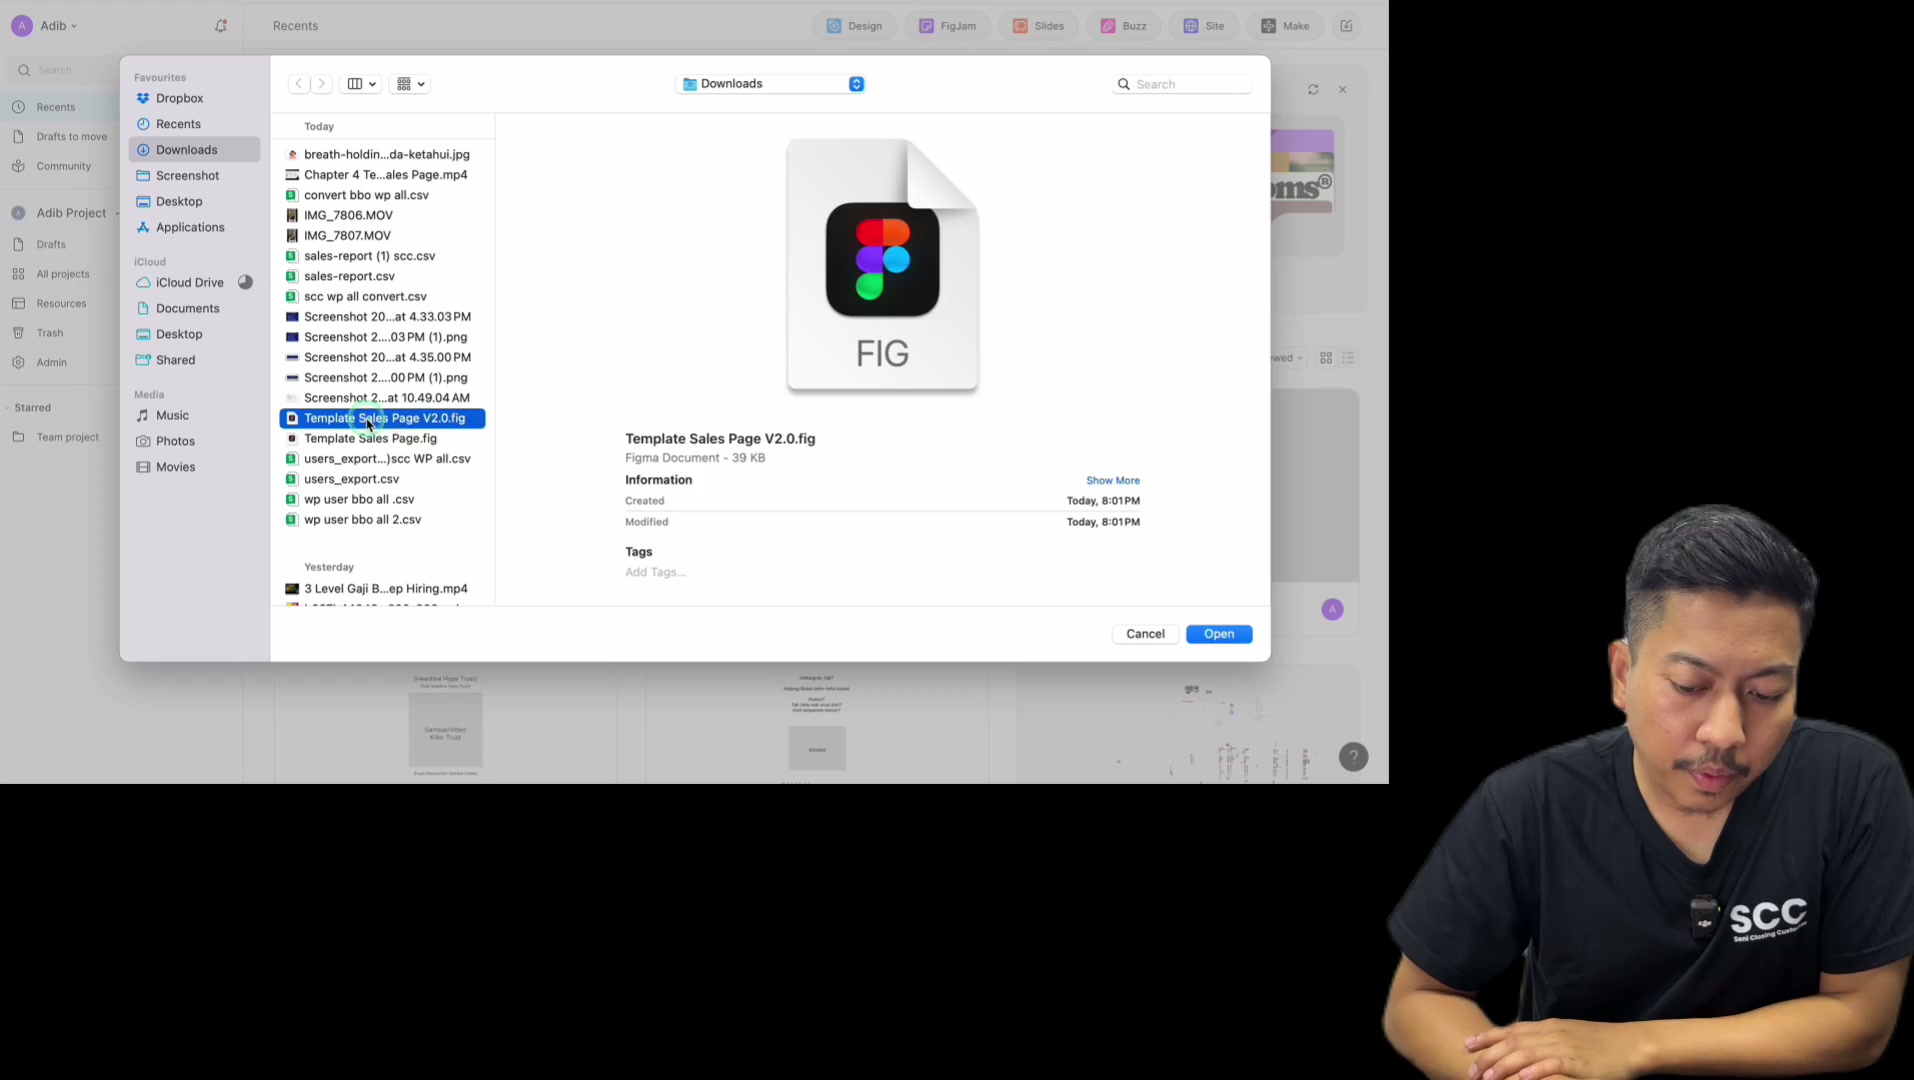
Task: Open the Make tab in Figma
Action: 1285,26
